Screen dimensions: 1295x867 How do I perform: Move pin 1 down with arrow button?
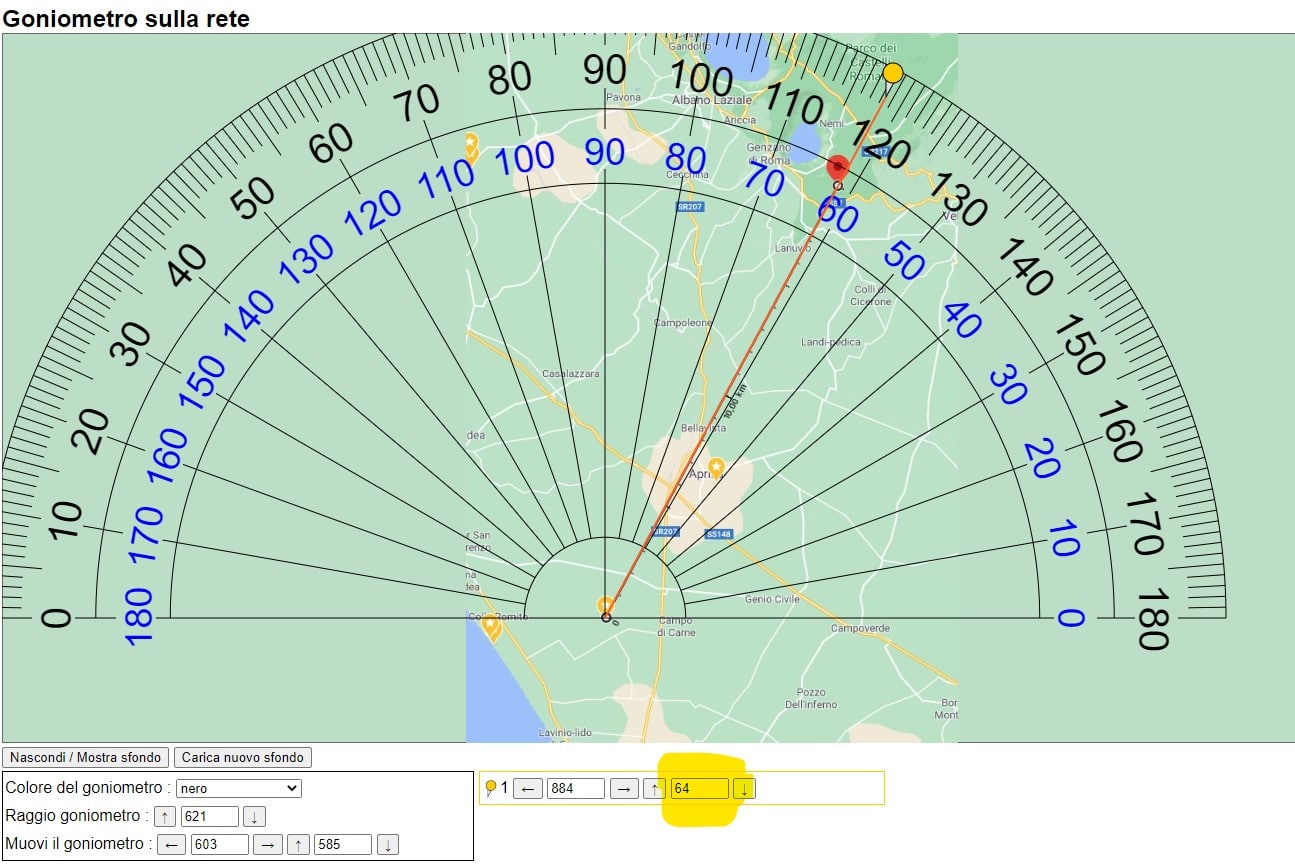point(744,788)
